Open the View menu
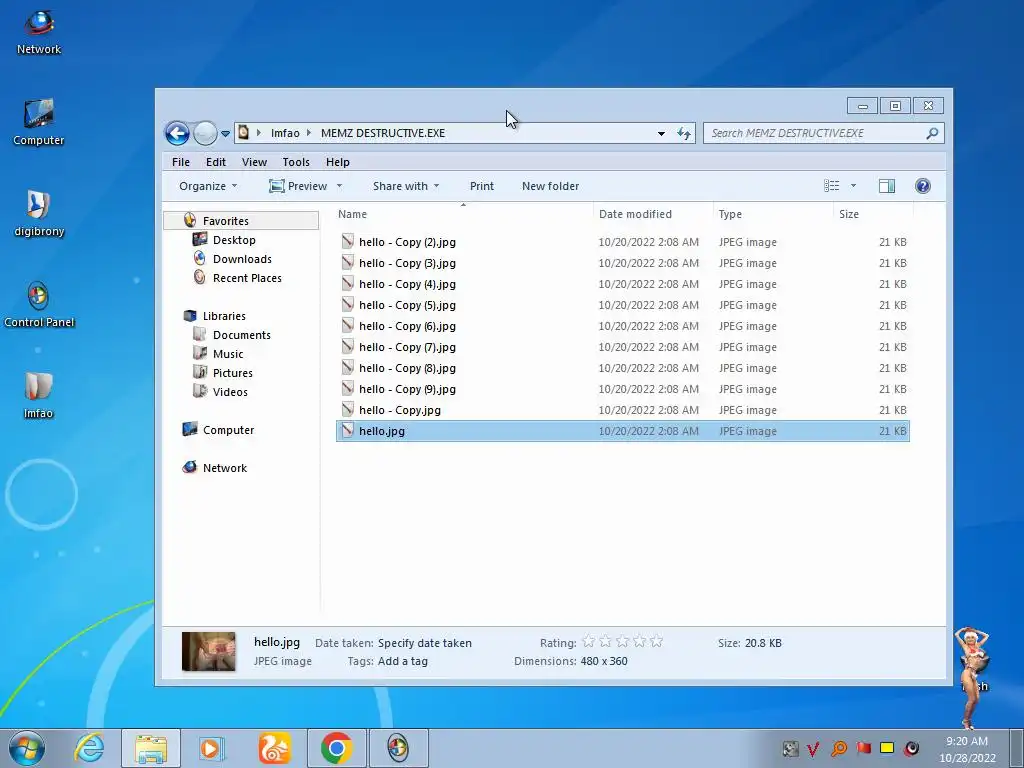 (x=254, y=162)
